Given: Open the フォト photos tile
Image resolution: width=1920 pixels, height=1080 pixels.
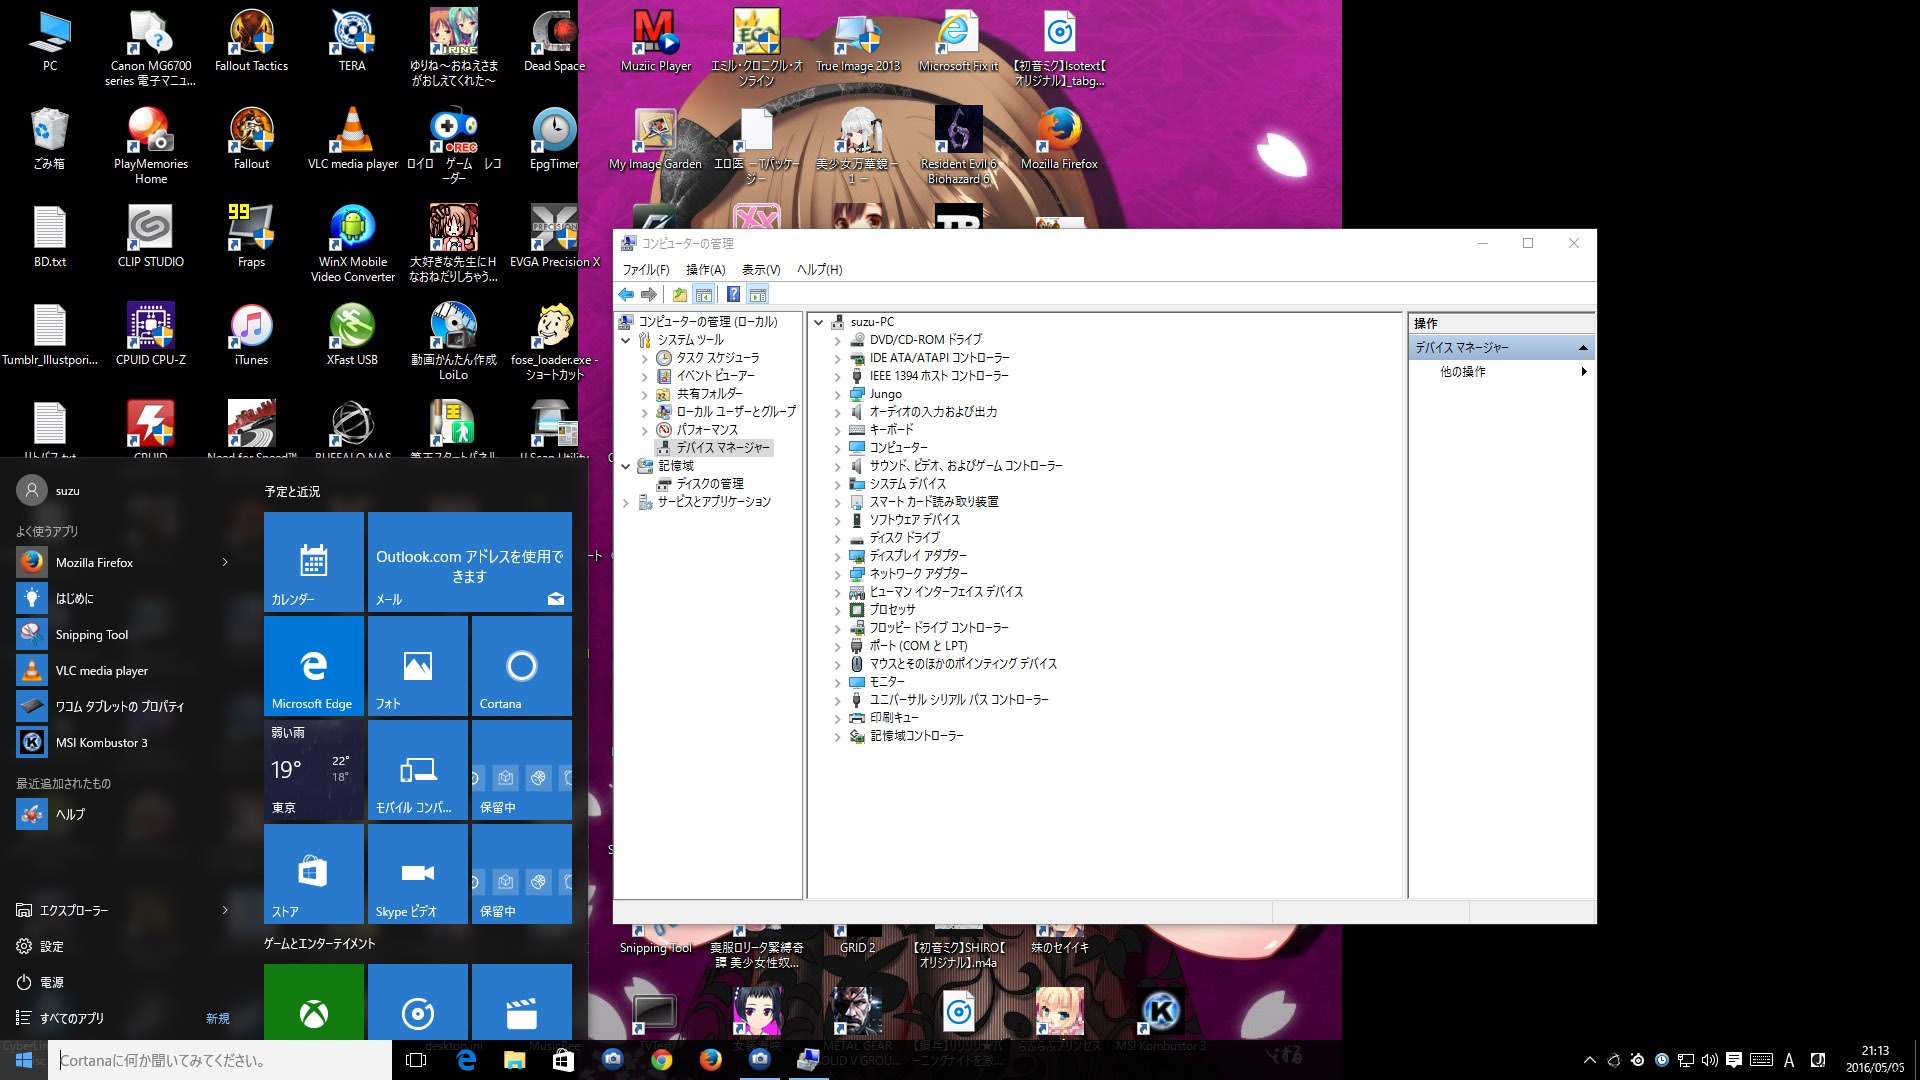Looking at the screenshot, I should click(x=418, y=666).
